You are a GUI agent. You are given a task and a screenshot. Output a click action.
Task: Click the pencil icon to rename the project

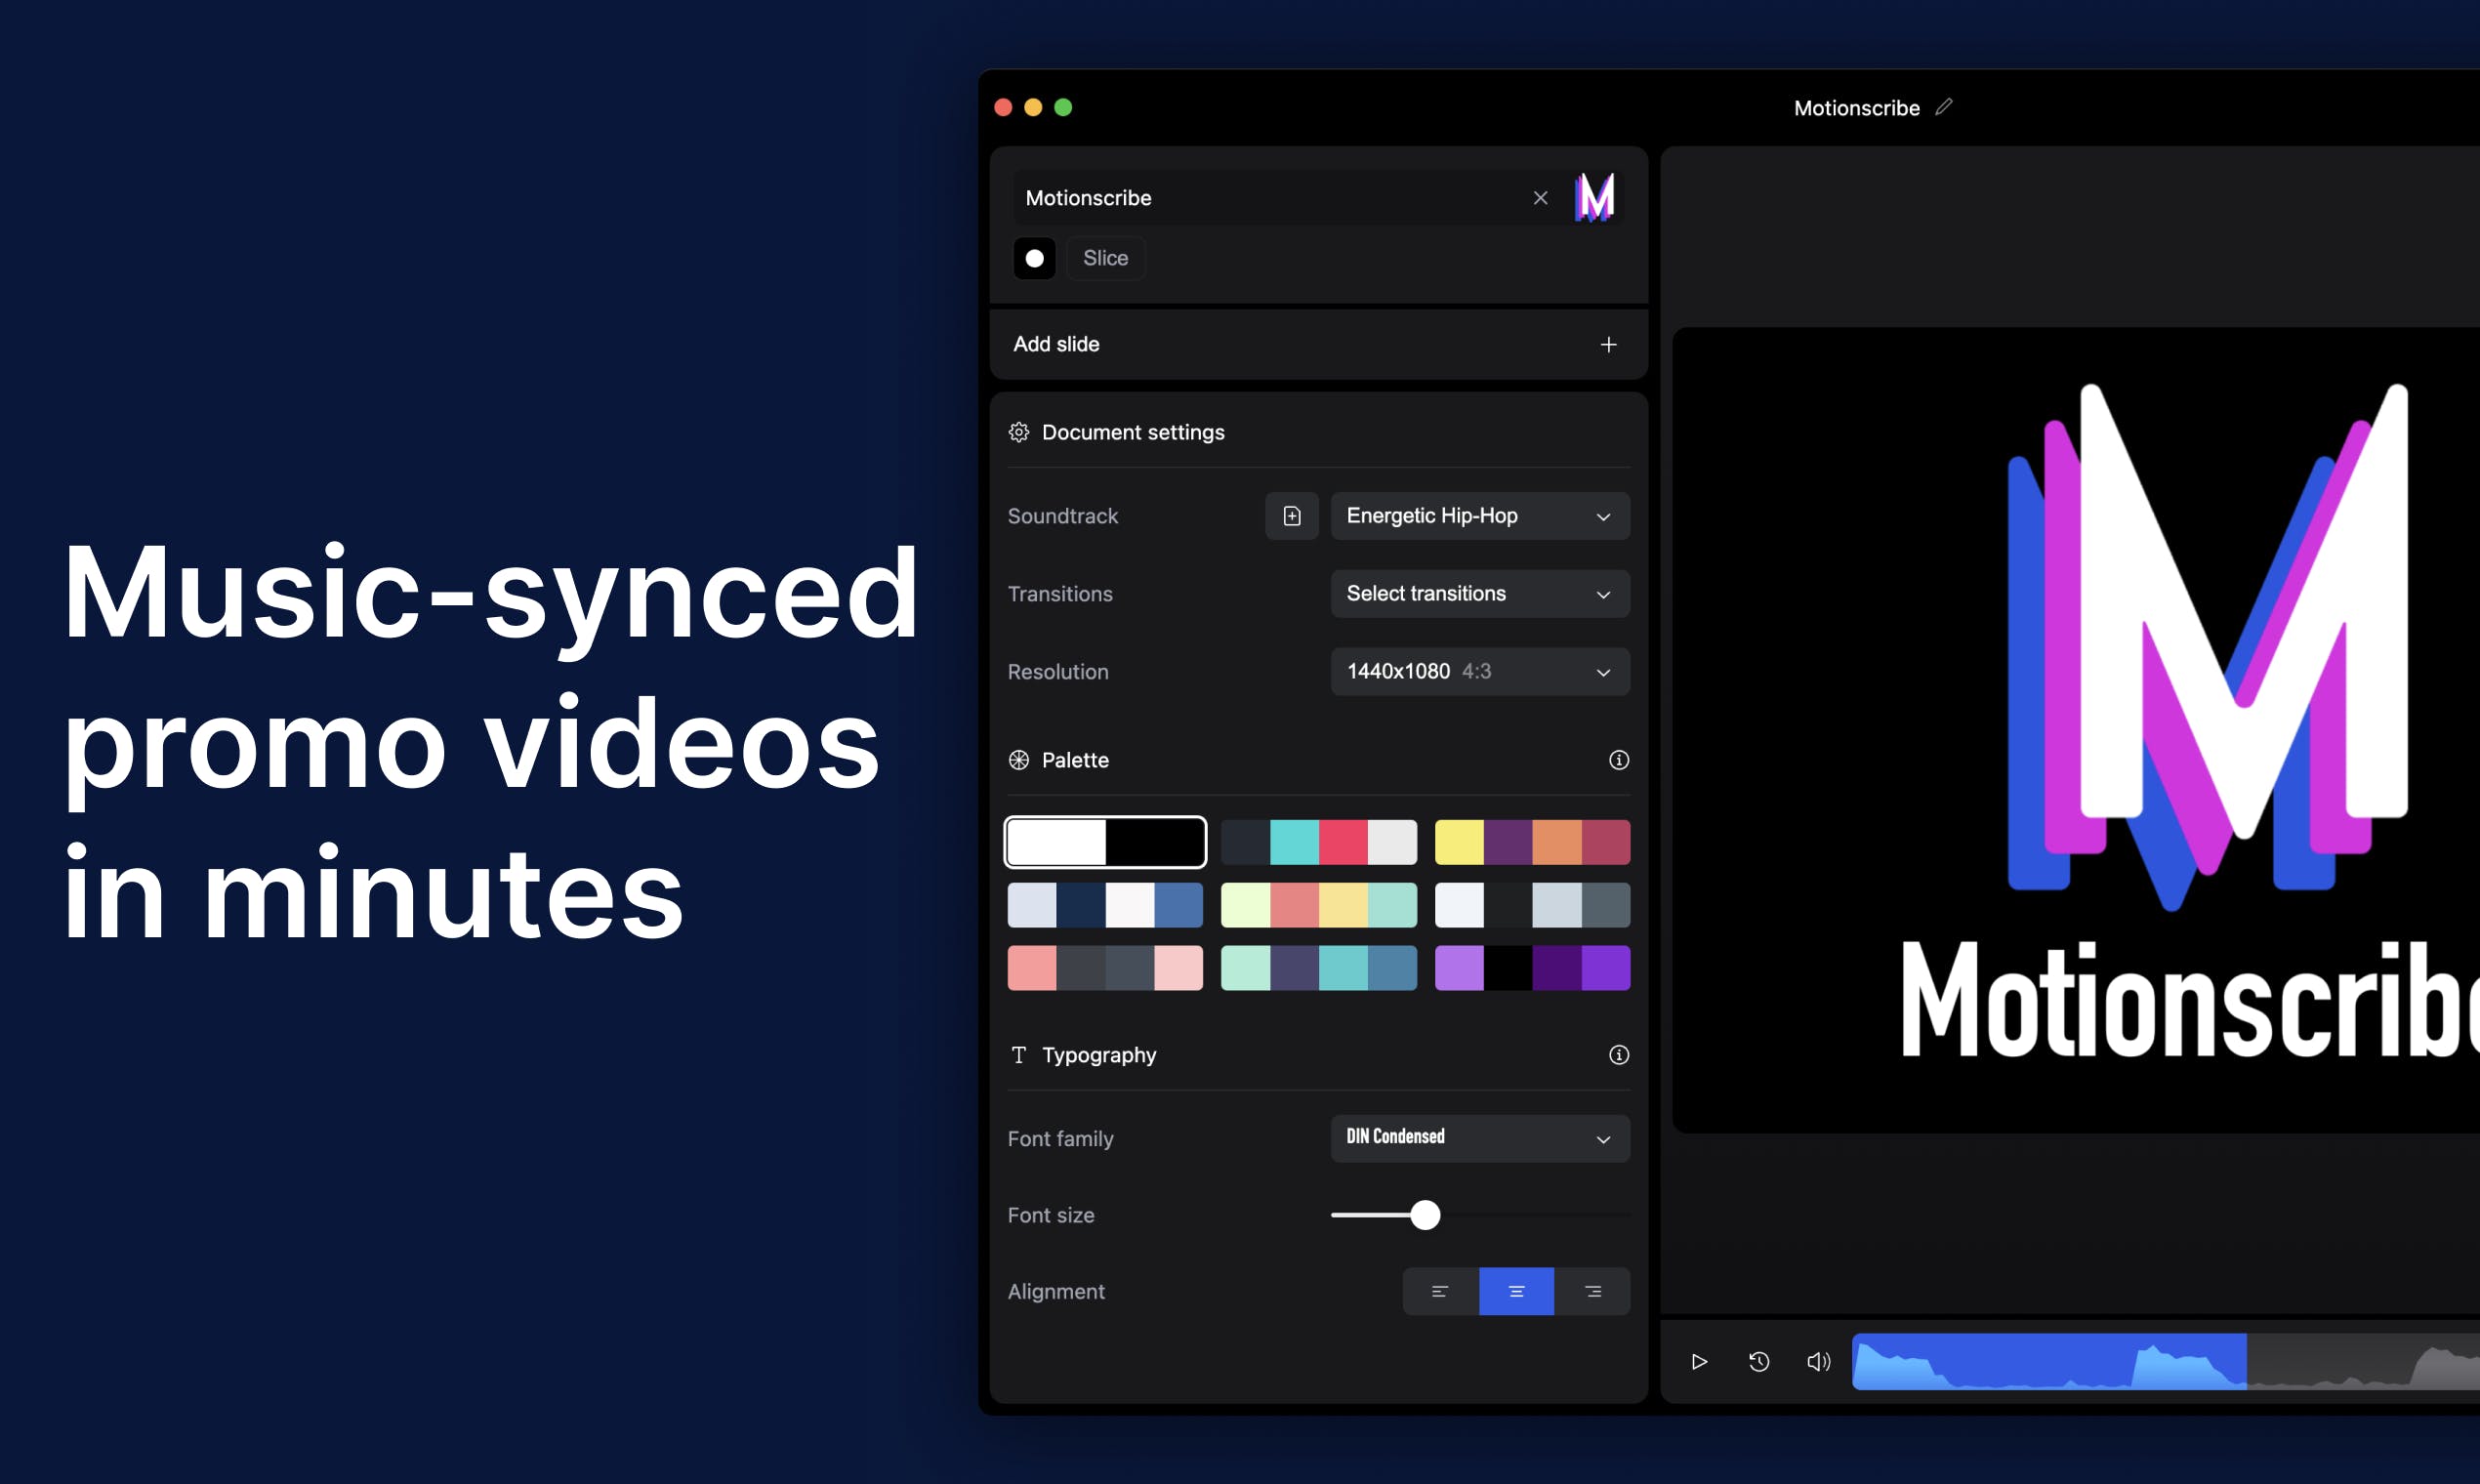[x=1943, y=107]
